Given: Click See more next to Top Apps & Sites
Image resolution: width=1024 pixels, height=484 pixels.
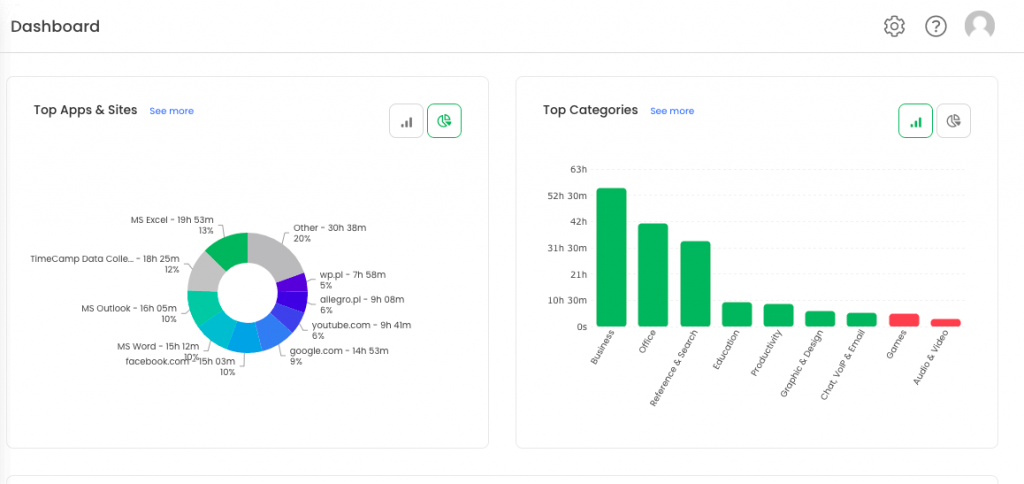Looking at the screenshot, I should click(x=172, y=111).
